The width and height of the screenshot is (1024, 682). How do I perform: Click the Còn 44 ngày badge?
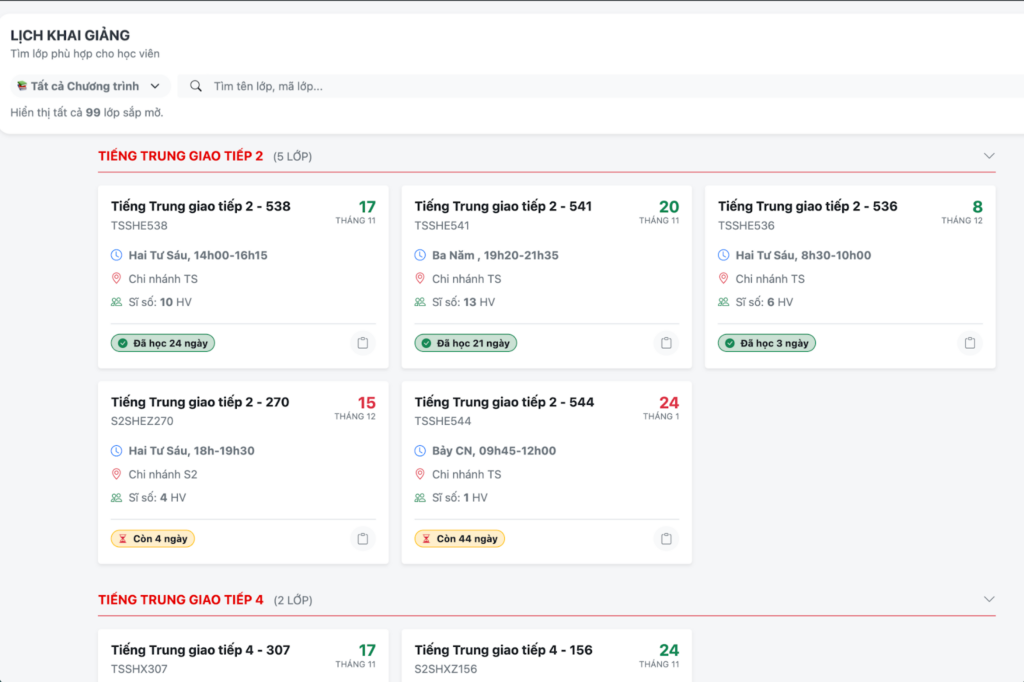460,539
